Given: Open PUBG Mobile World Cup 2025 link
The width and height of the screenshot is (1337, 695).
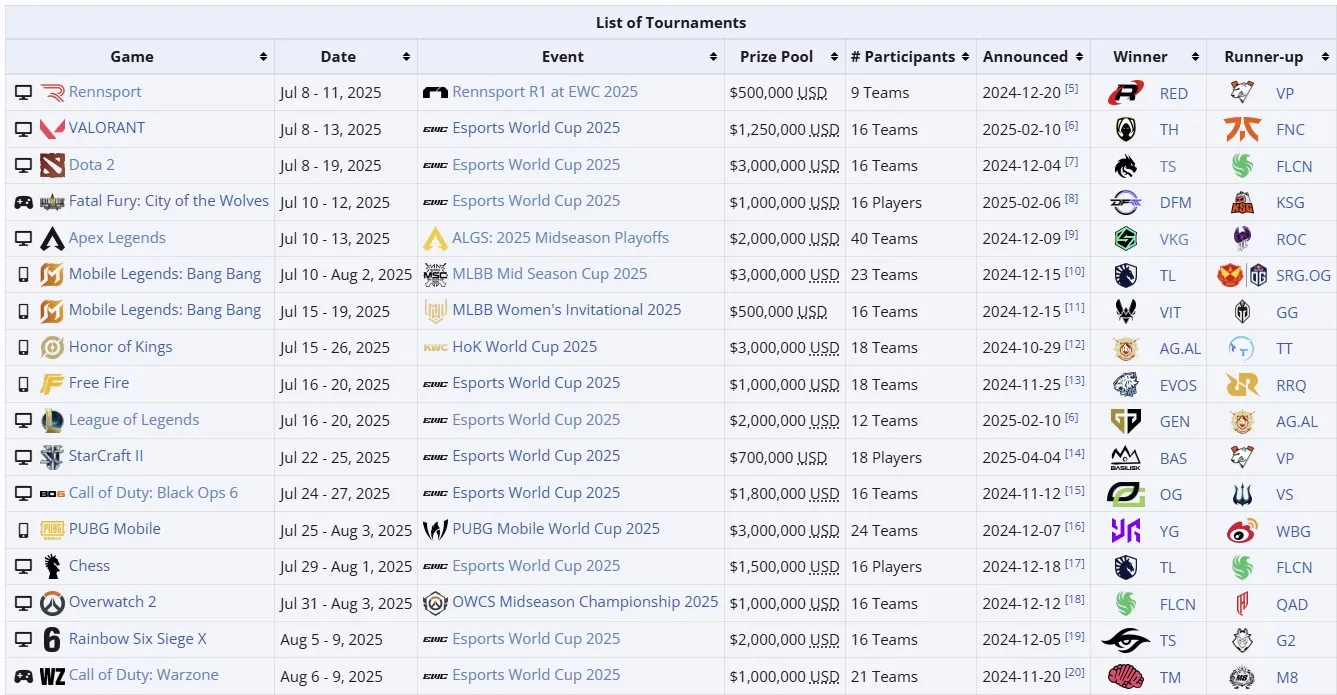Looking at the screenshot, I should pyautogui.click(x=556, y=529).
